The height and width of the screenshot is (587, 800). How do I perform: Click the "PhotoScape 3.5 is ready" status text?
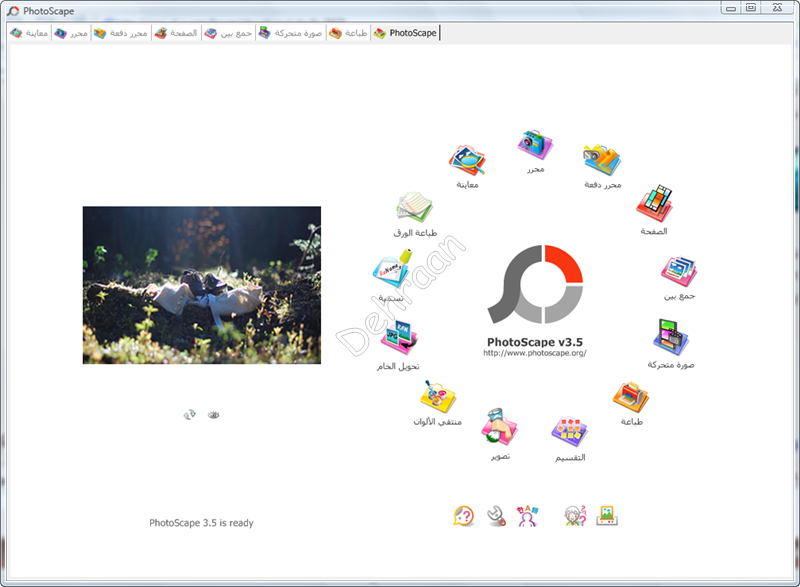(x=202, y=523)
